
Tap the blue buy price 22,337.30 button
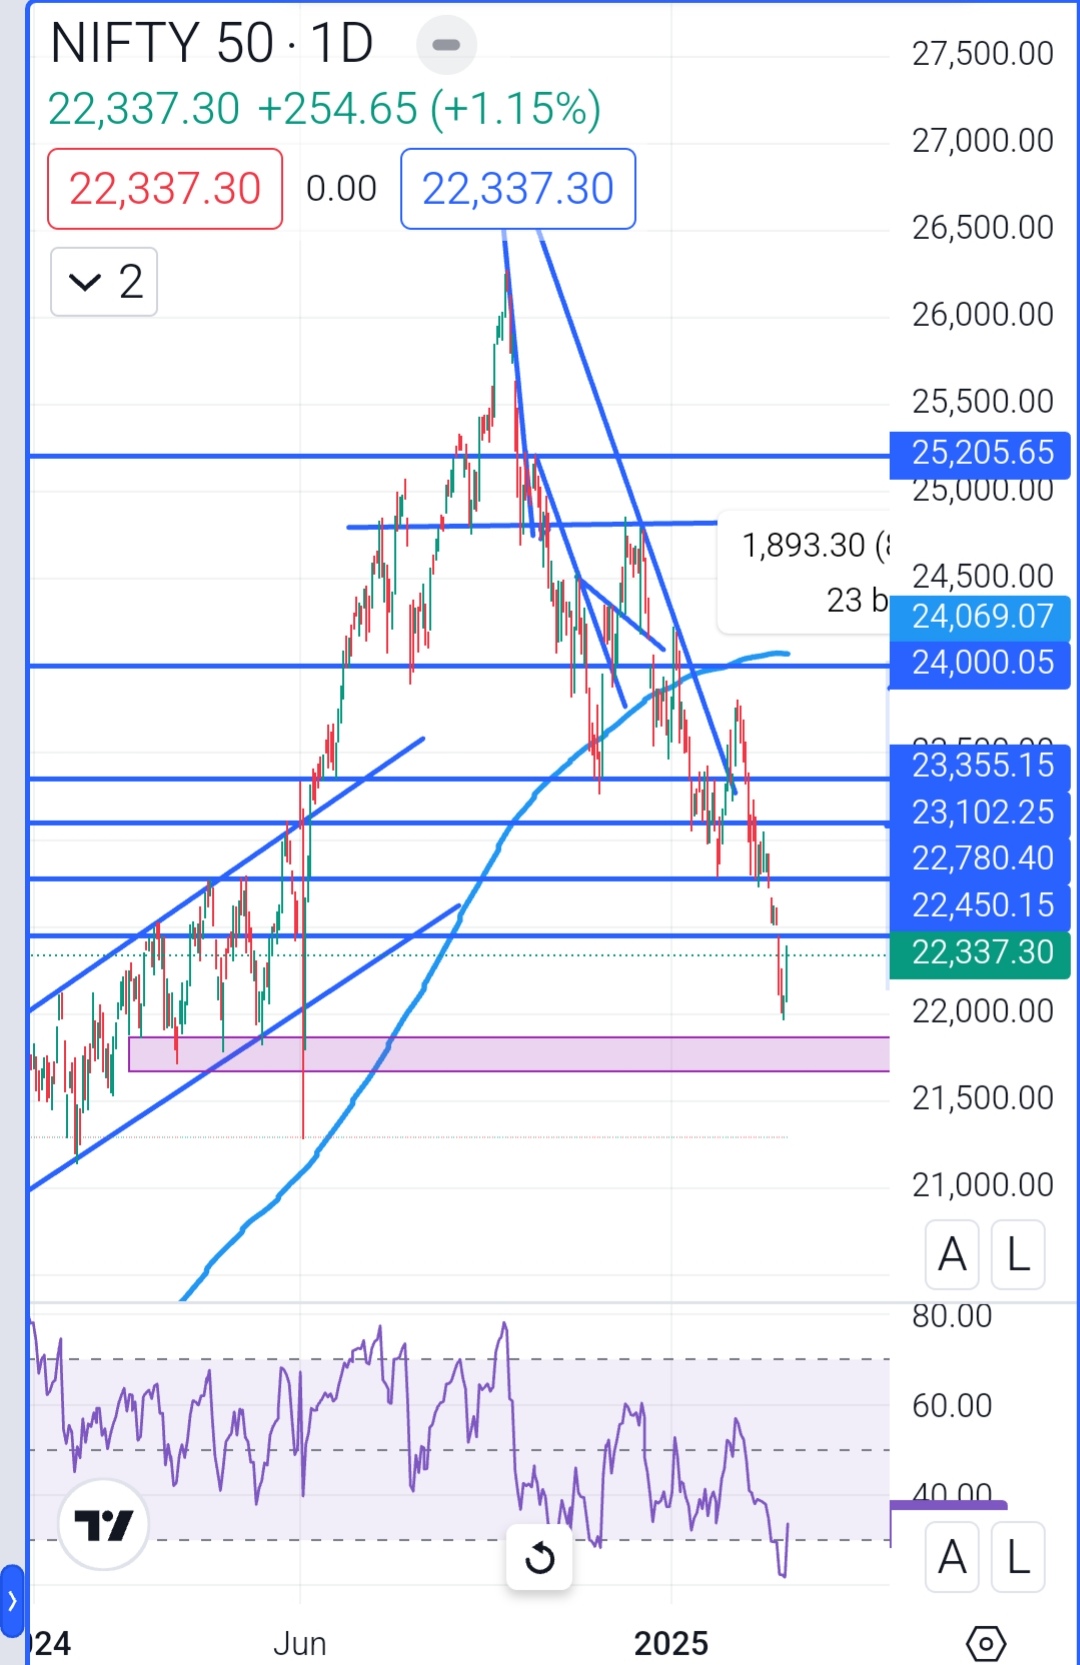[518, 189]
